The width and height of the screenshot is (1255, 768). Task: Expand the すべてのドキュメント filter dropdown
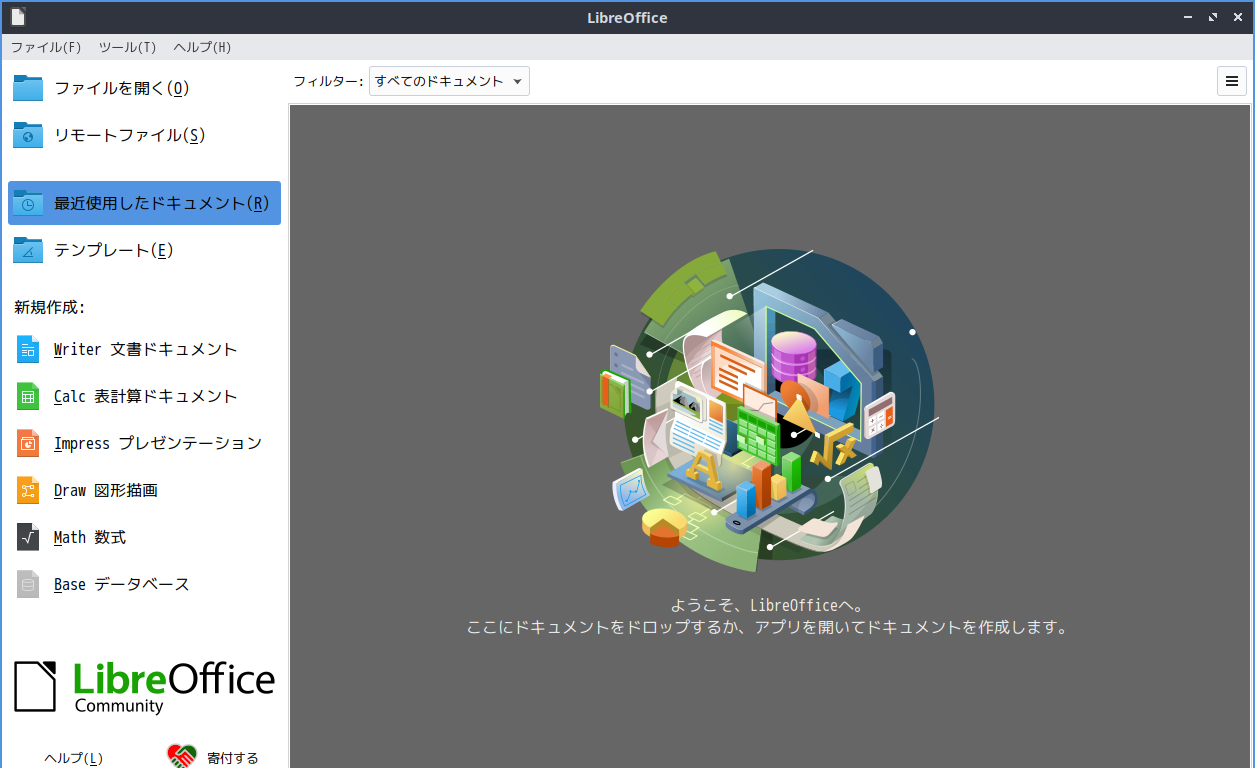click(x=449, y=82)
